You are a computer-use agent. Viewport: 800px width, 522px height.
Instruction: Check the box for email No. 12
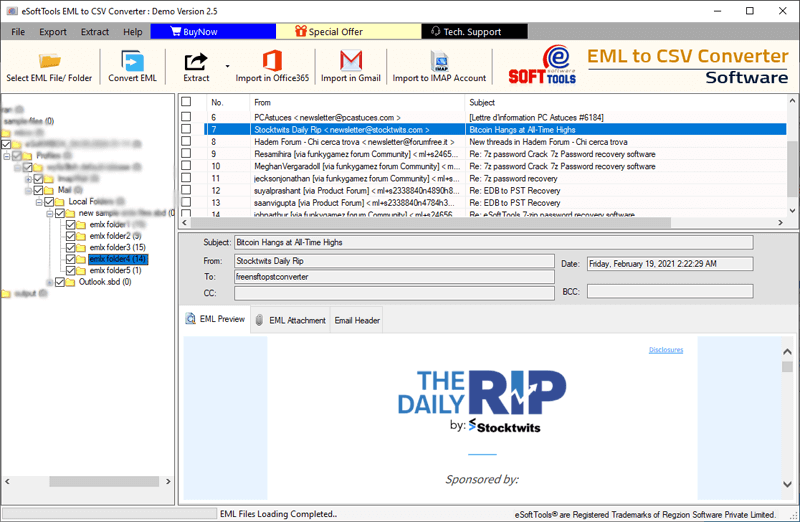(186, 190)
